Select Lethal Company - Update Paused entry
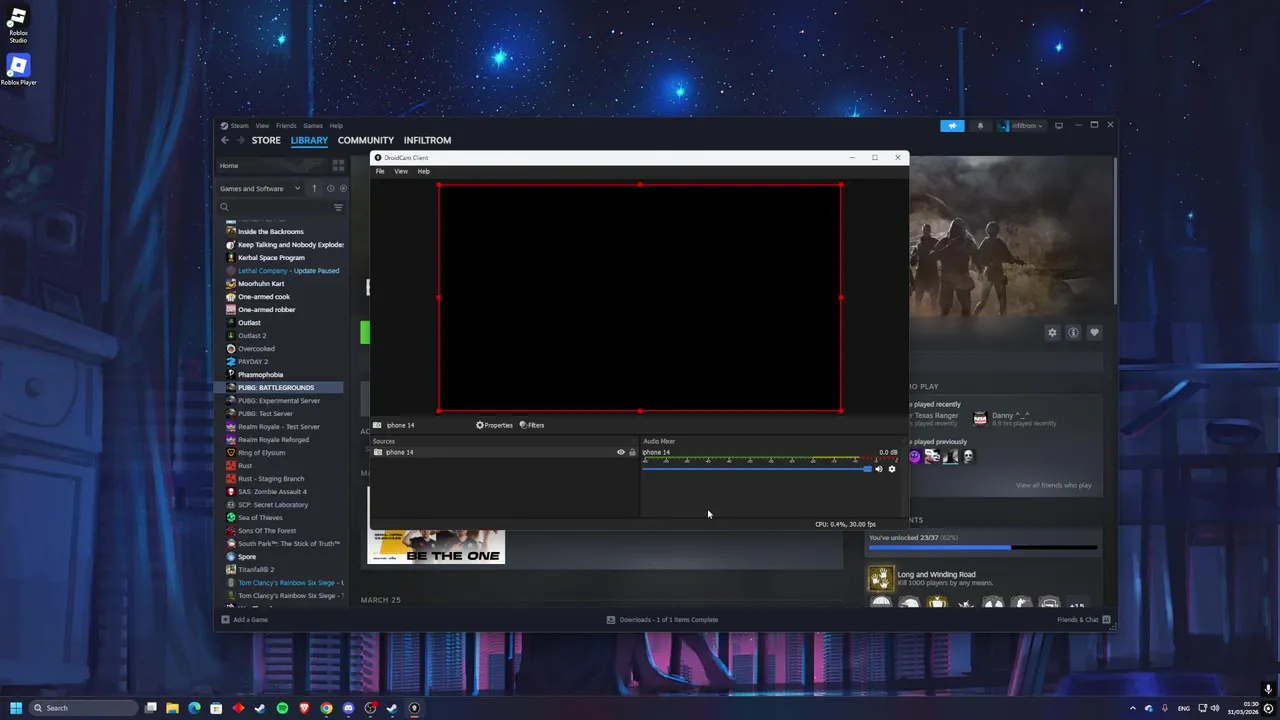Screen dimensions: 1280x720 coord(288,270)
